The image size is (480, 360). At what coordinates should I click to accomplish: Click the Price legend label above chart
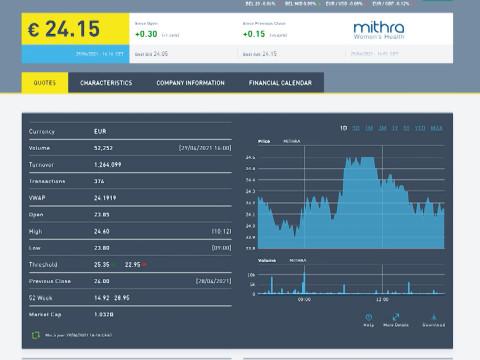(264, 141)
